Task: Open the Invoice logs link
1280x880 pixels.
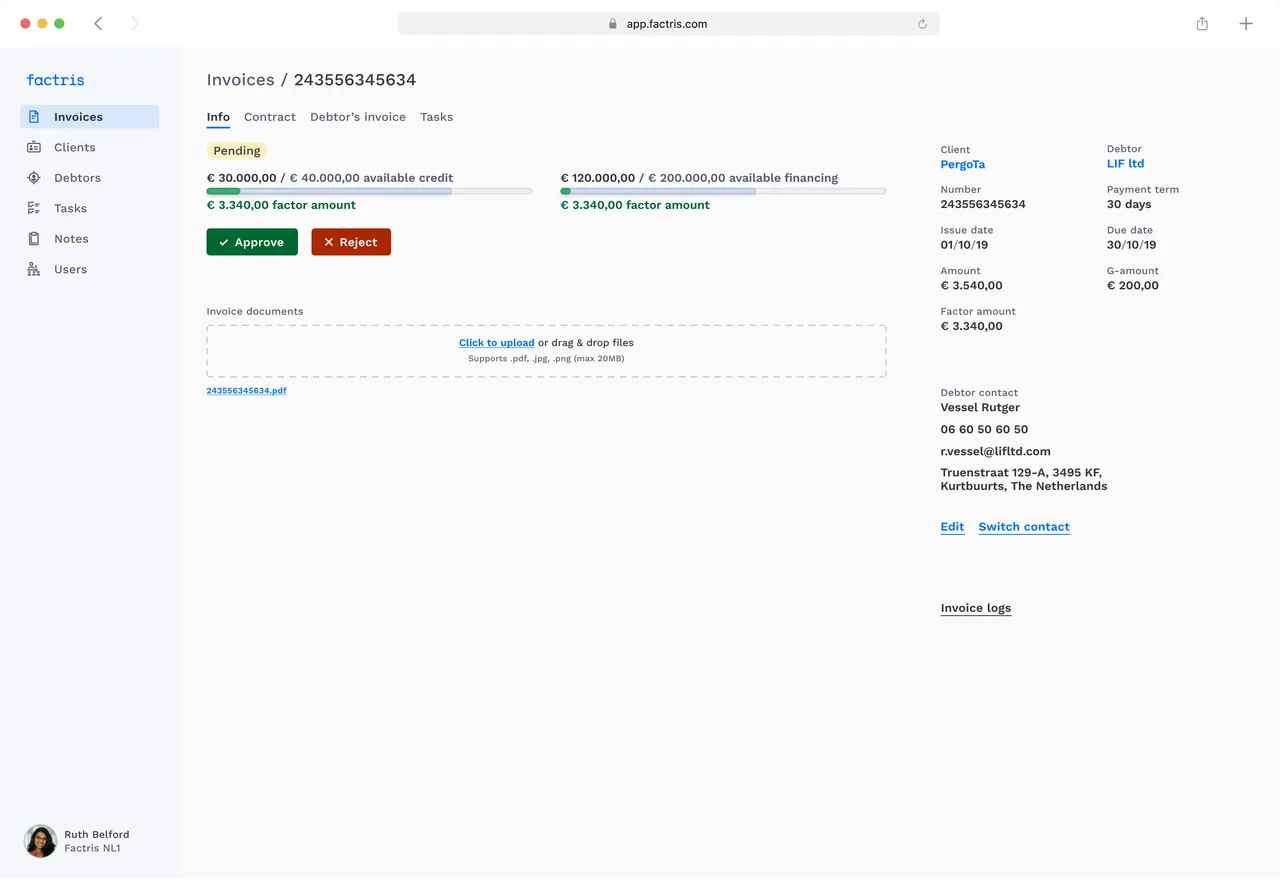Action: point(976,608)
